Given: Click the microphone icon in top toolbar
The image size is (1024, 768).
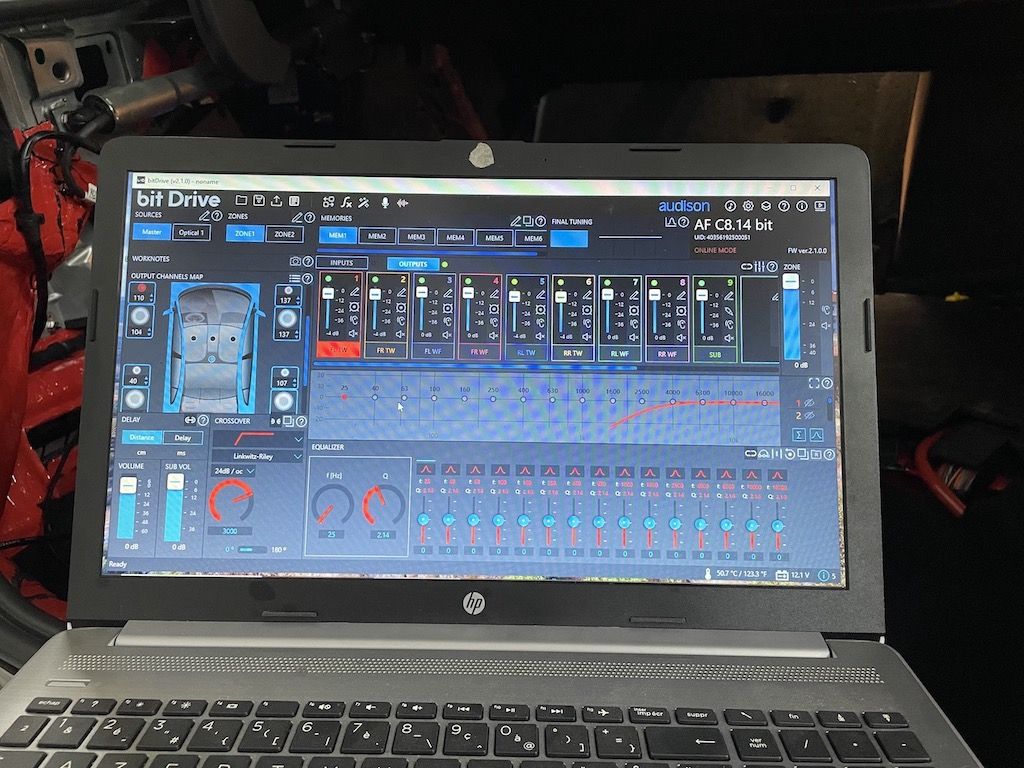Looking at the screenshot, I should (x=385, y=203).
